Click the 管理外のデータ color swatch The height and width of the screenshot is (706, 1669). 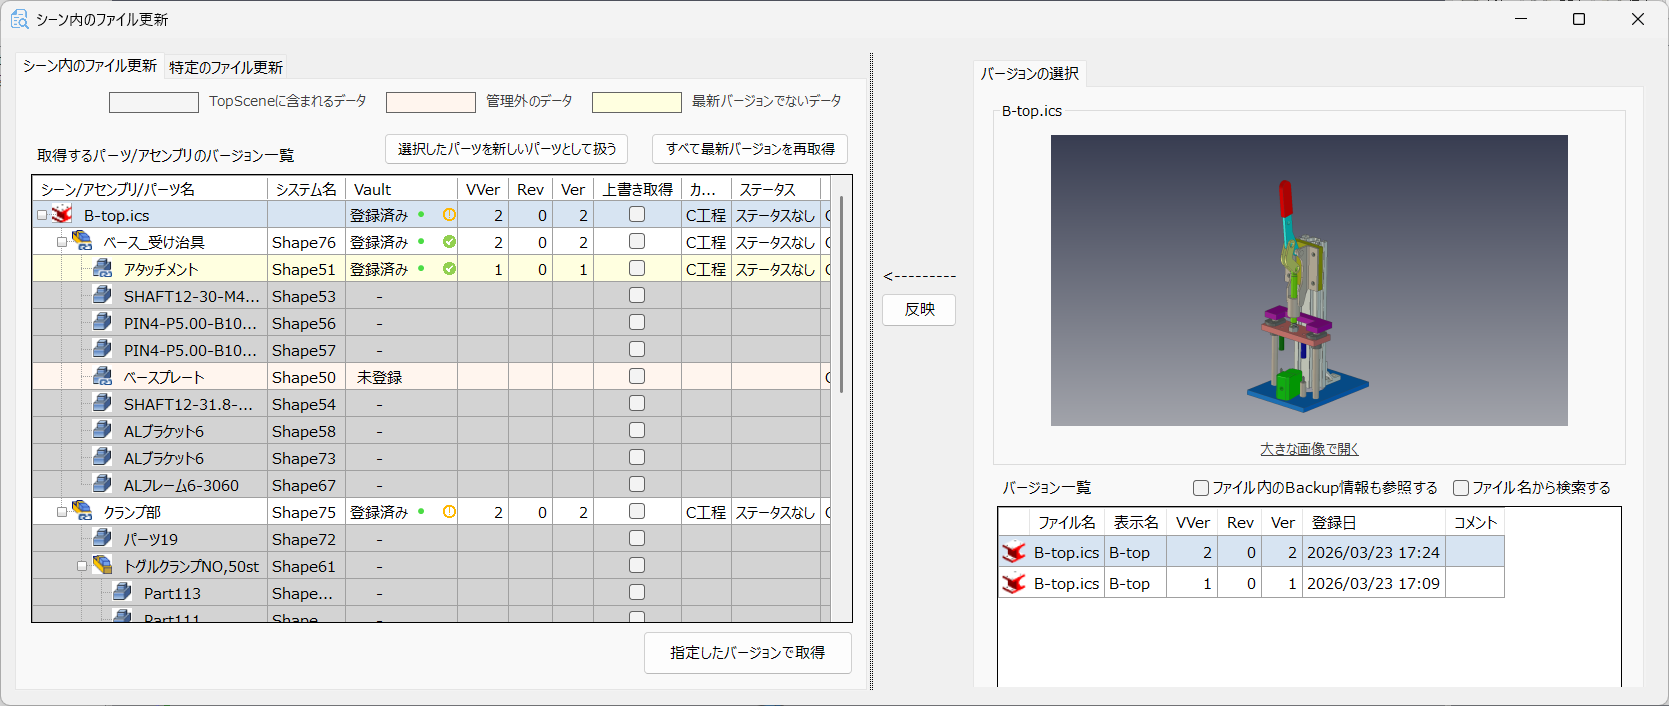coord(431,102)
